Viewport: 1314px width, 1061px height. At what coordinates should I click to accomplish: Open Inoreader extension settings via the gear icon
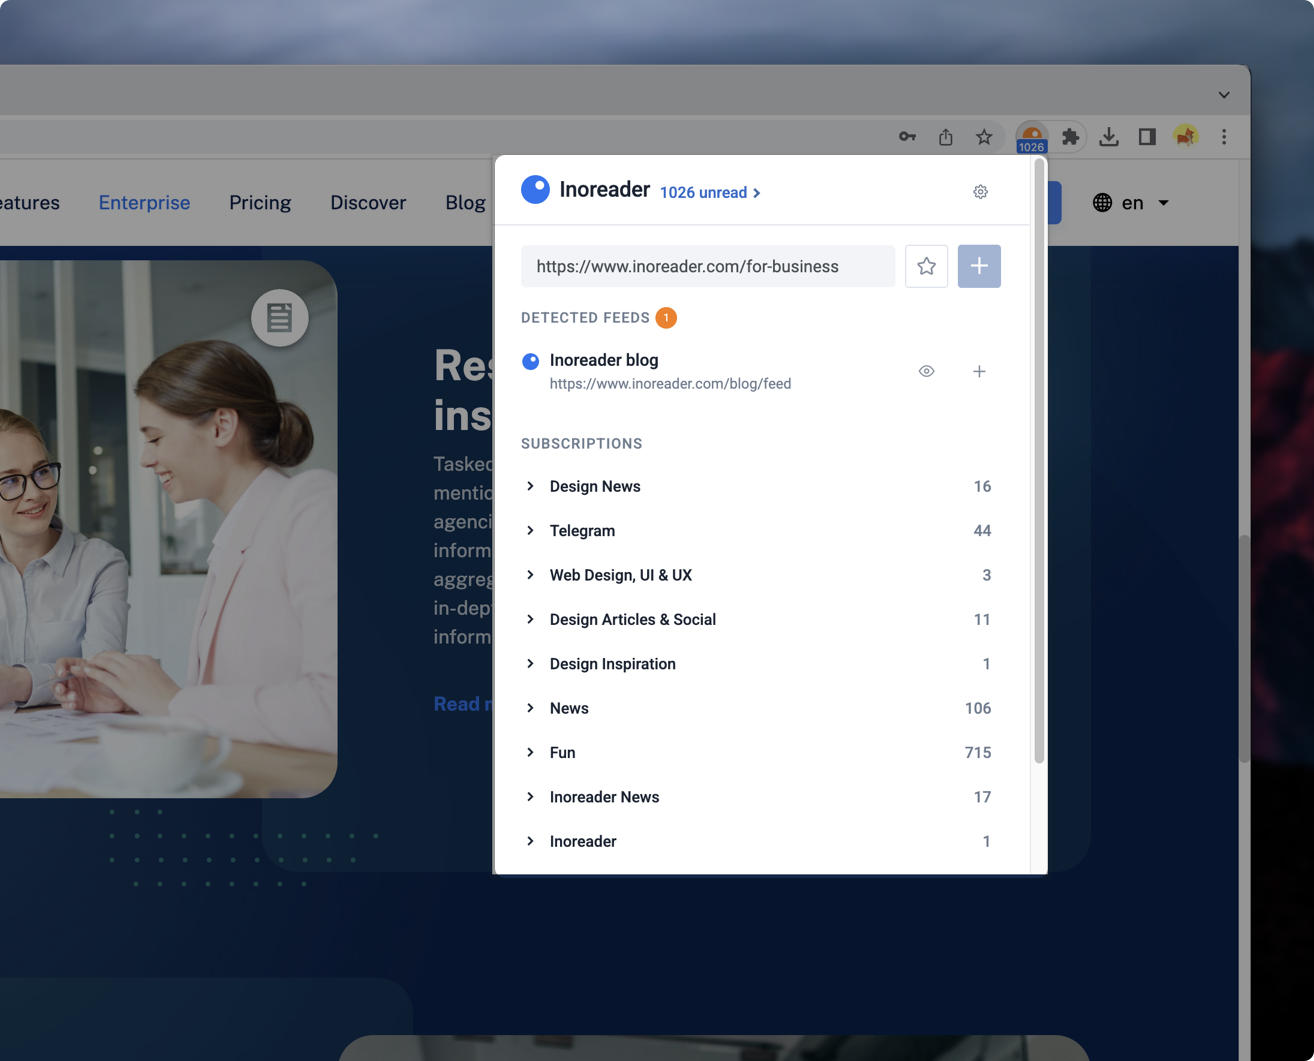click(980, 191)
